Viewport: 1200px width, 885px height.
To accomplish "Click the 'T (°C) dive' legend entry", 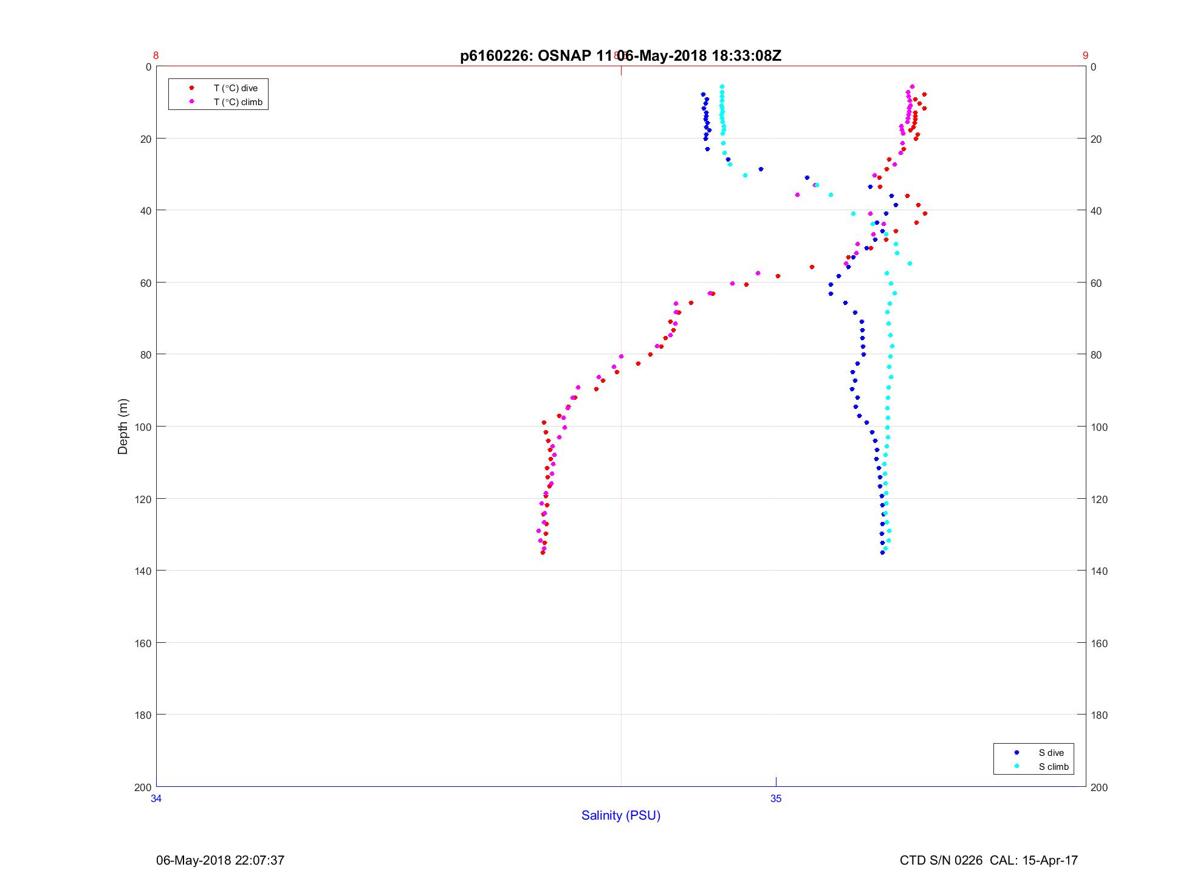I will pyautogui.click(x=235, y=88).
